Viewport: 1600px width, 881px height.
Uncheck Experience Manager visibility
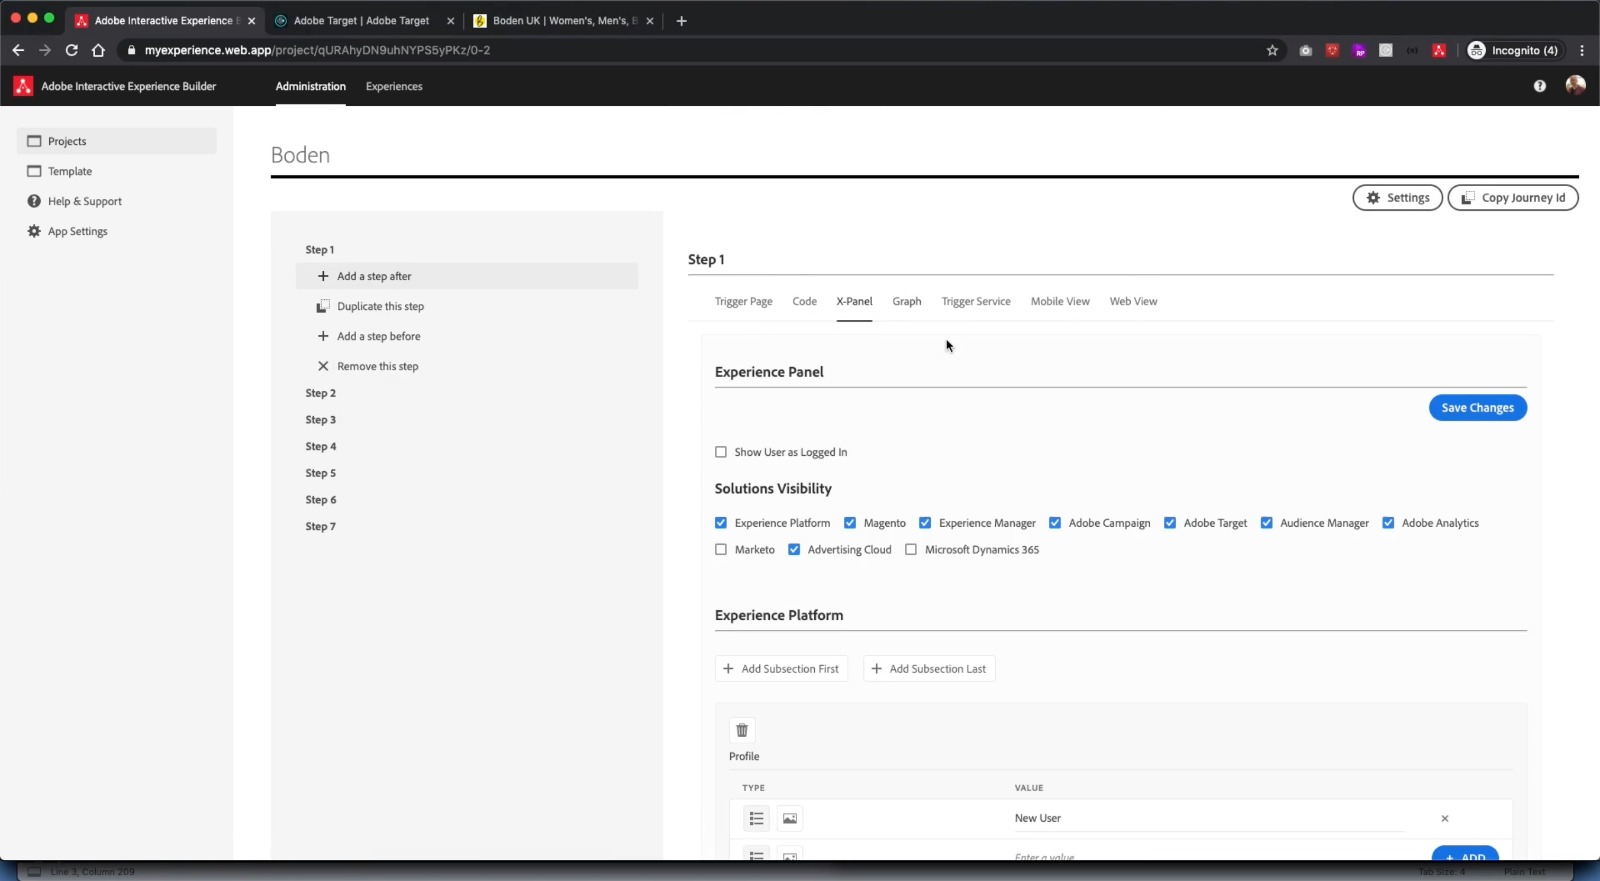(925, 523)
